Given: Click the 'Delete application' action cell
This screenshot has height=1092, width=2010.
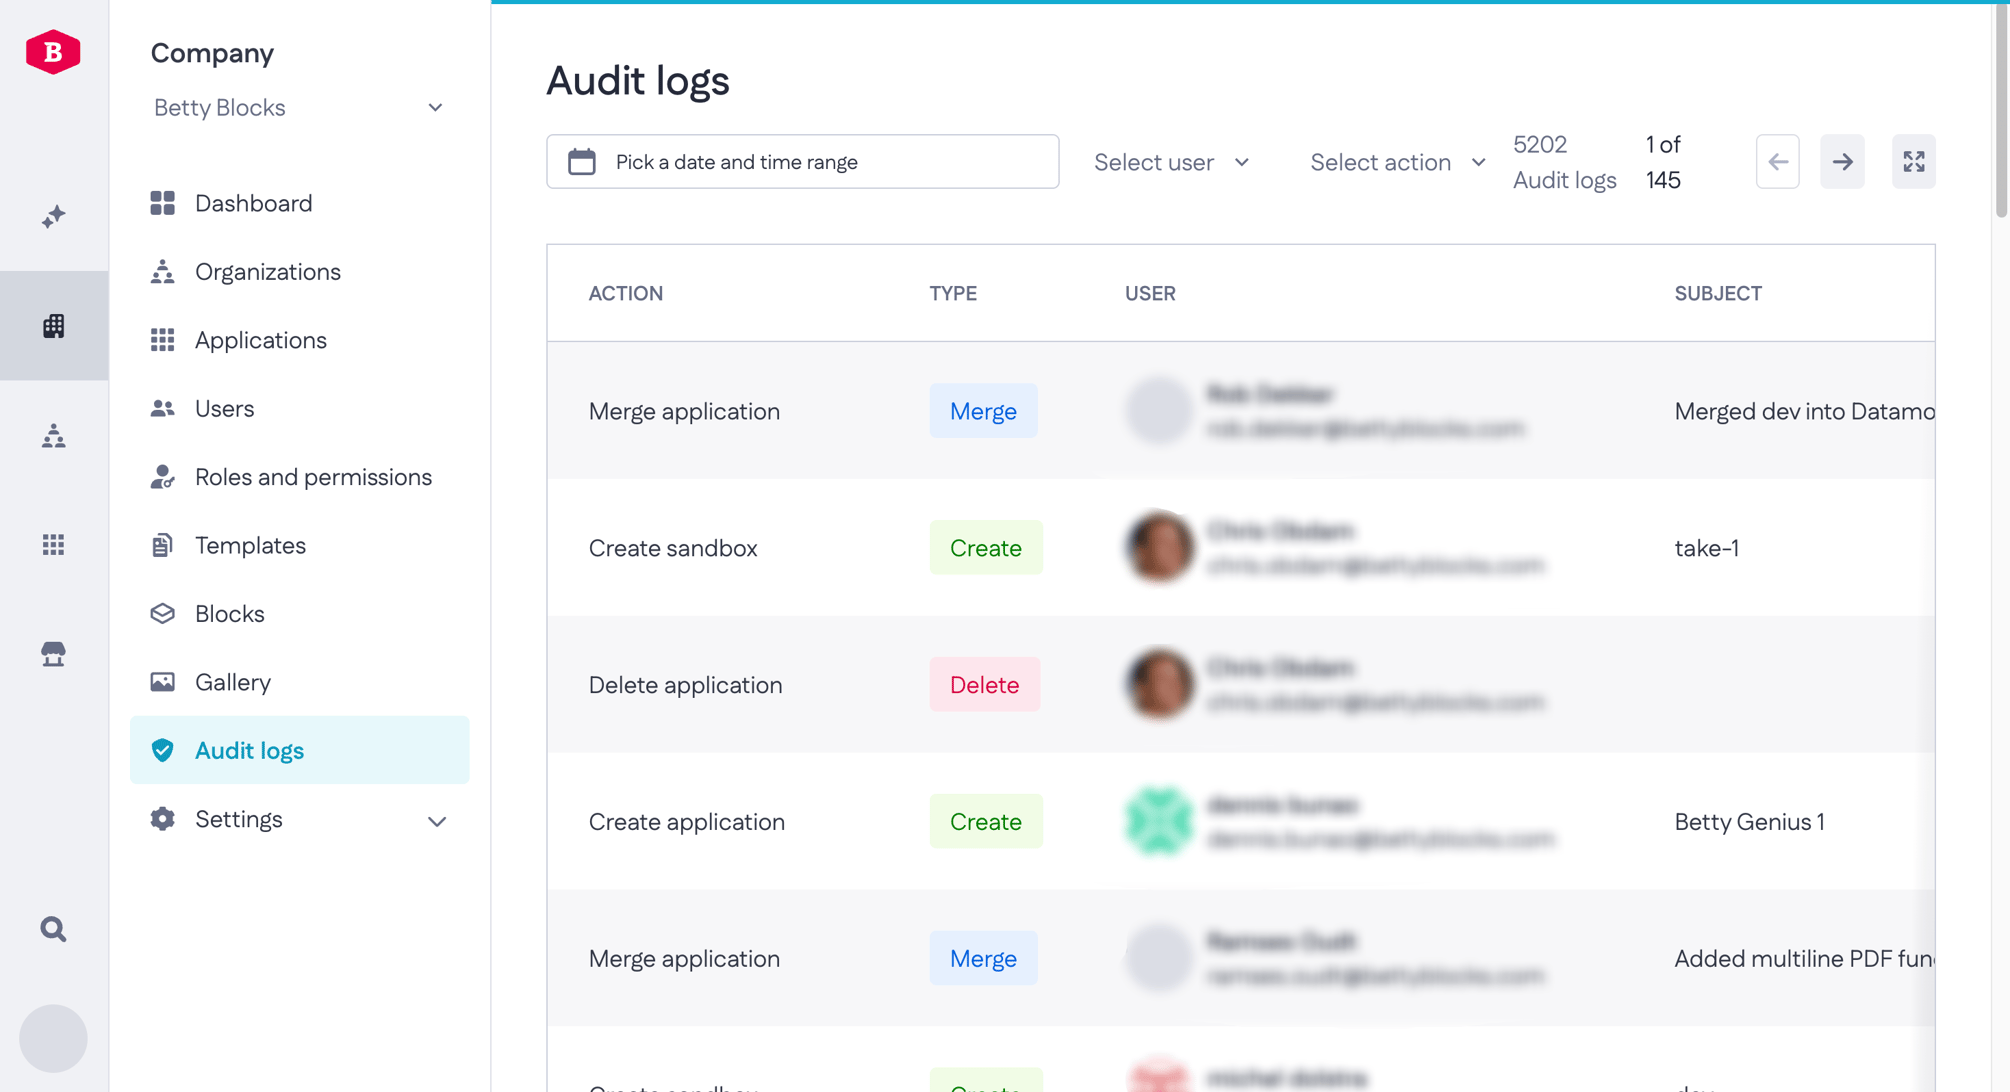Looking at the screenshot, I should click(685, 685).
